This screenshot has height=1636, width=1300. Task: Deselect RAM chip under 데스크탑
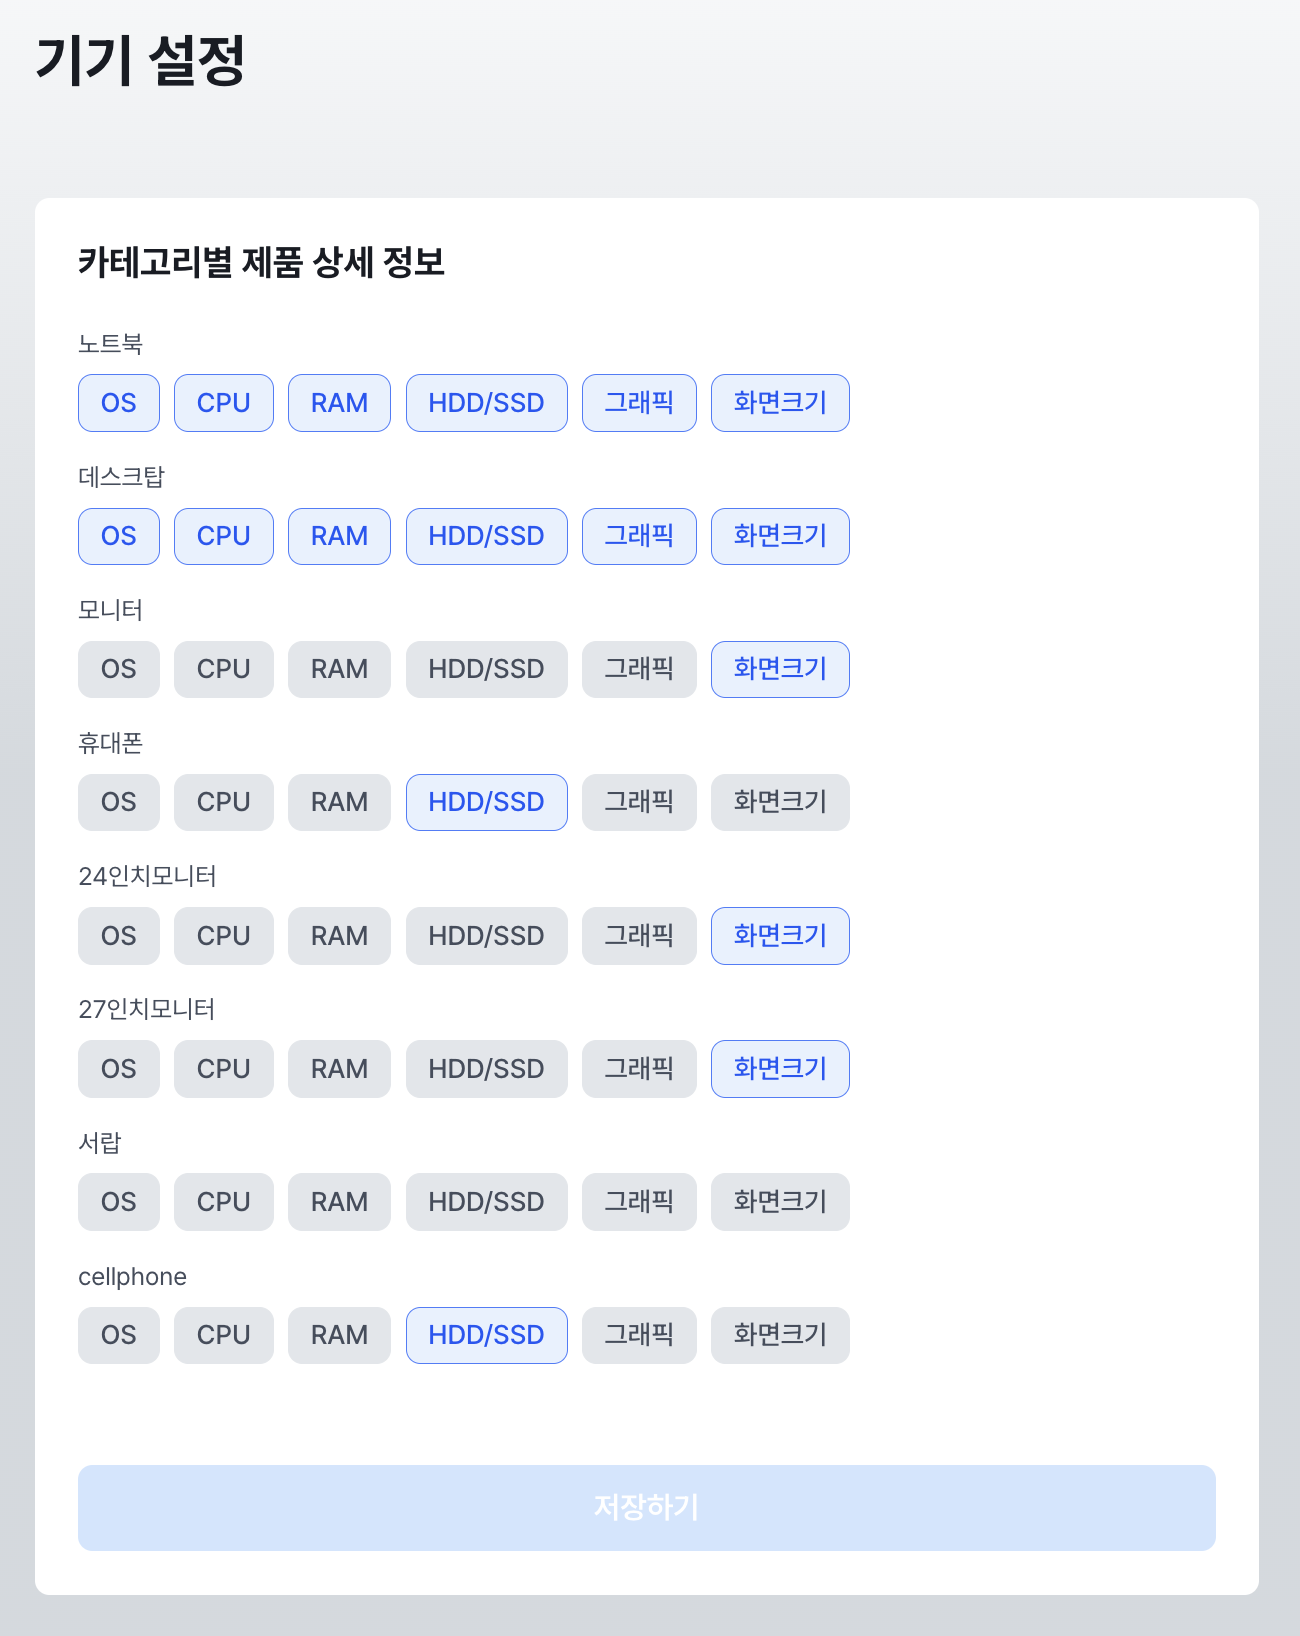339,536
